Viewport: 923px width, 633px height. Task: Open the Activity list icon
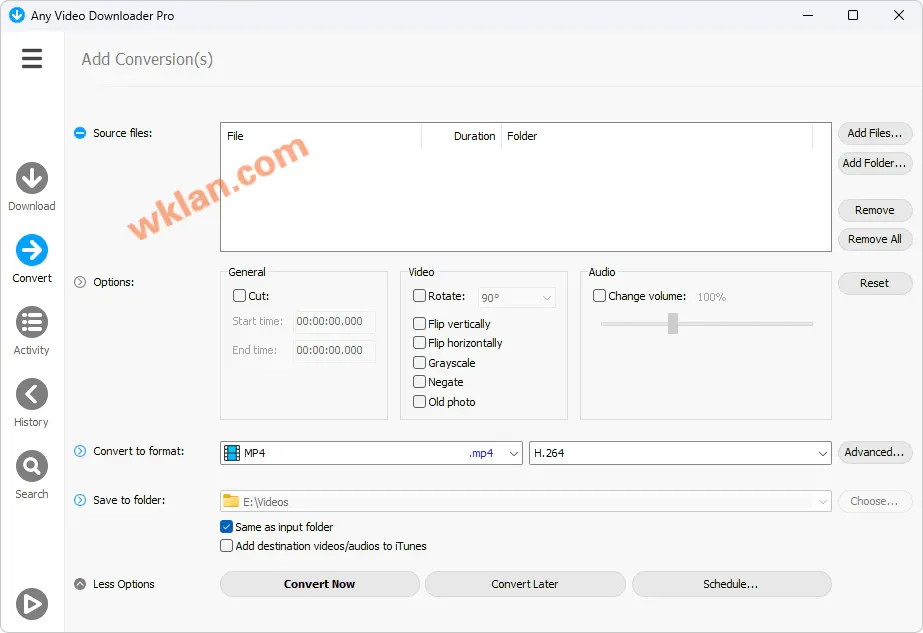coord(32,322)
